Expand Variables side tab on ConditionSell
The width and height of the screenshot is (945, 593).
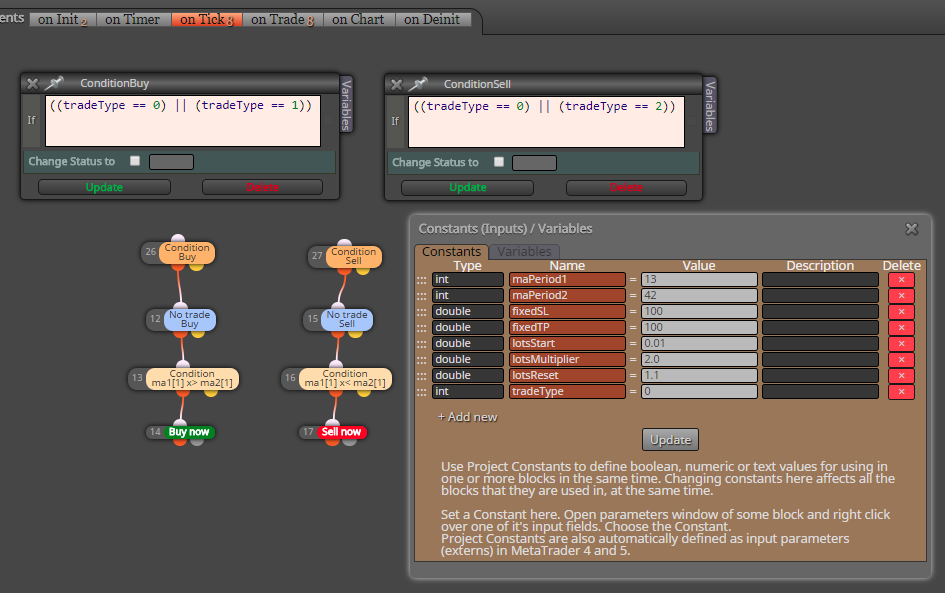pyautogui.click(x=710, y=105)
